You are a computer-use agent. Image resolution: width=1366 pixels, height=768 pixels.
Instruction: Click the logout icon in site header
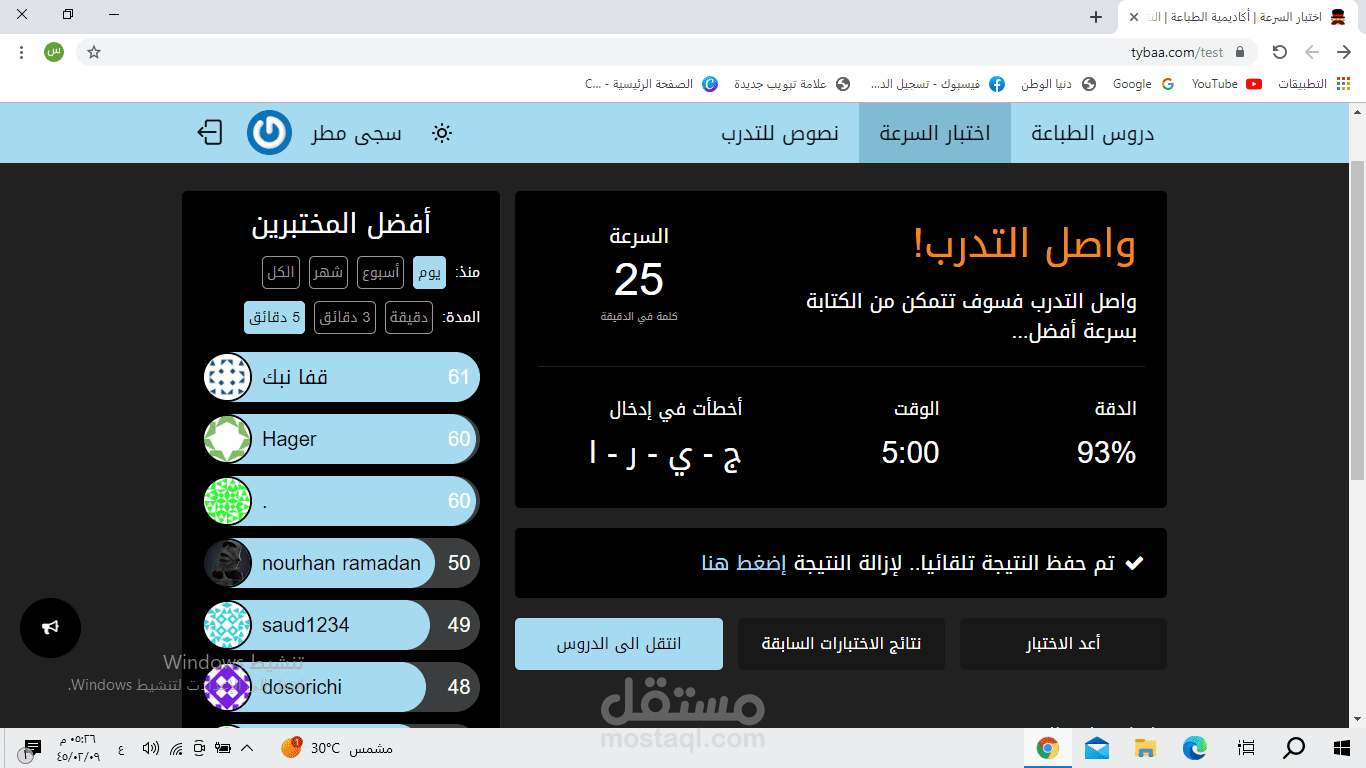coord(209,132)
